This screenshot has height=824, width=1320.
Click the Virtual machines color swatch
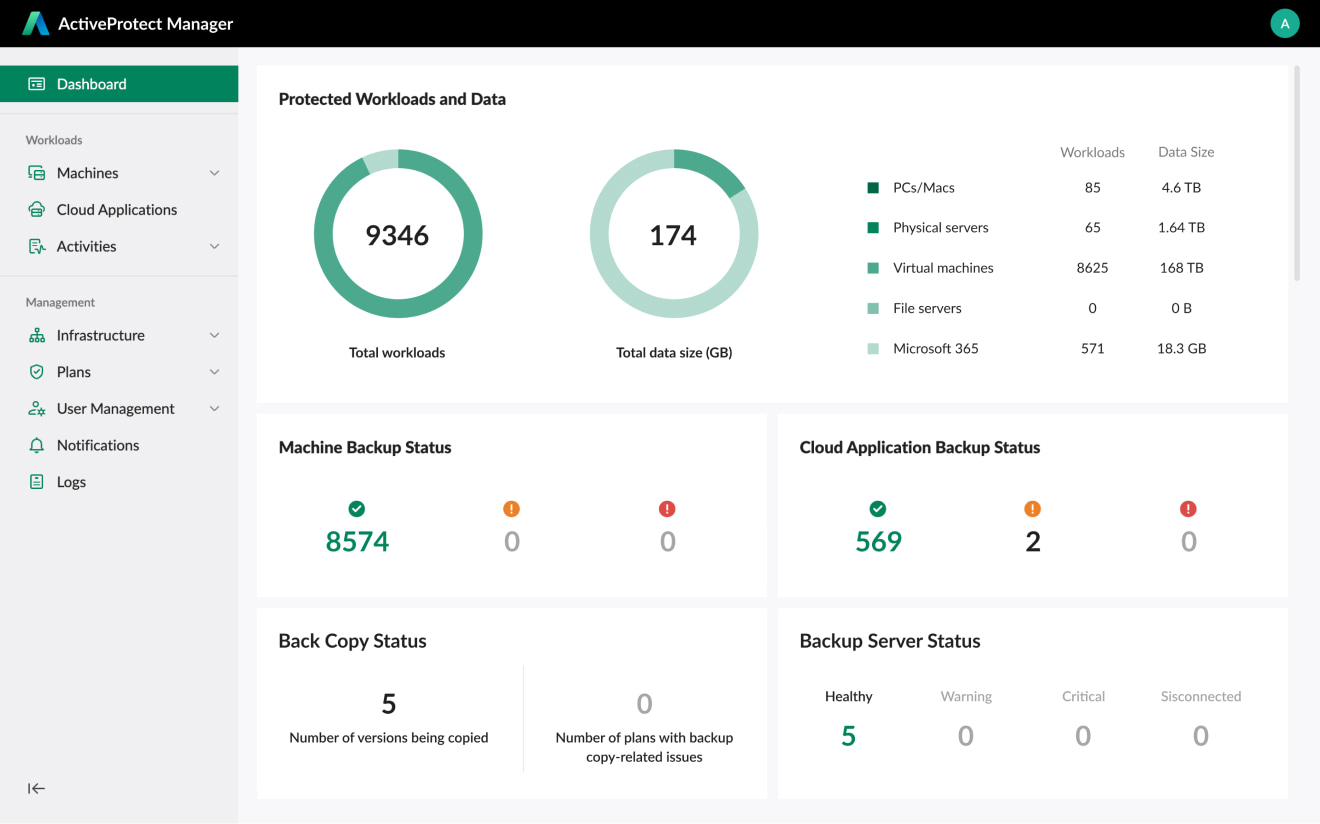tap(874, 267)
